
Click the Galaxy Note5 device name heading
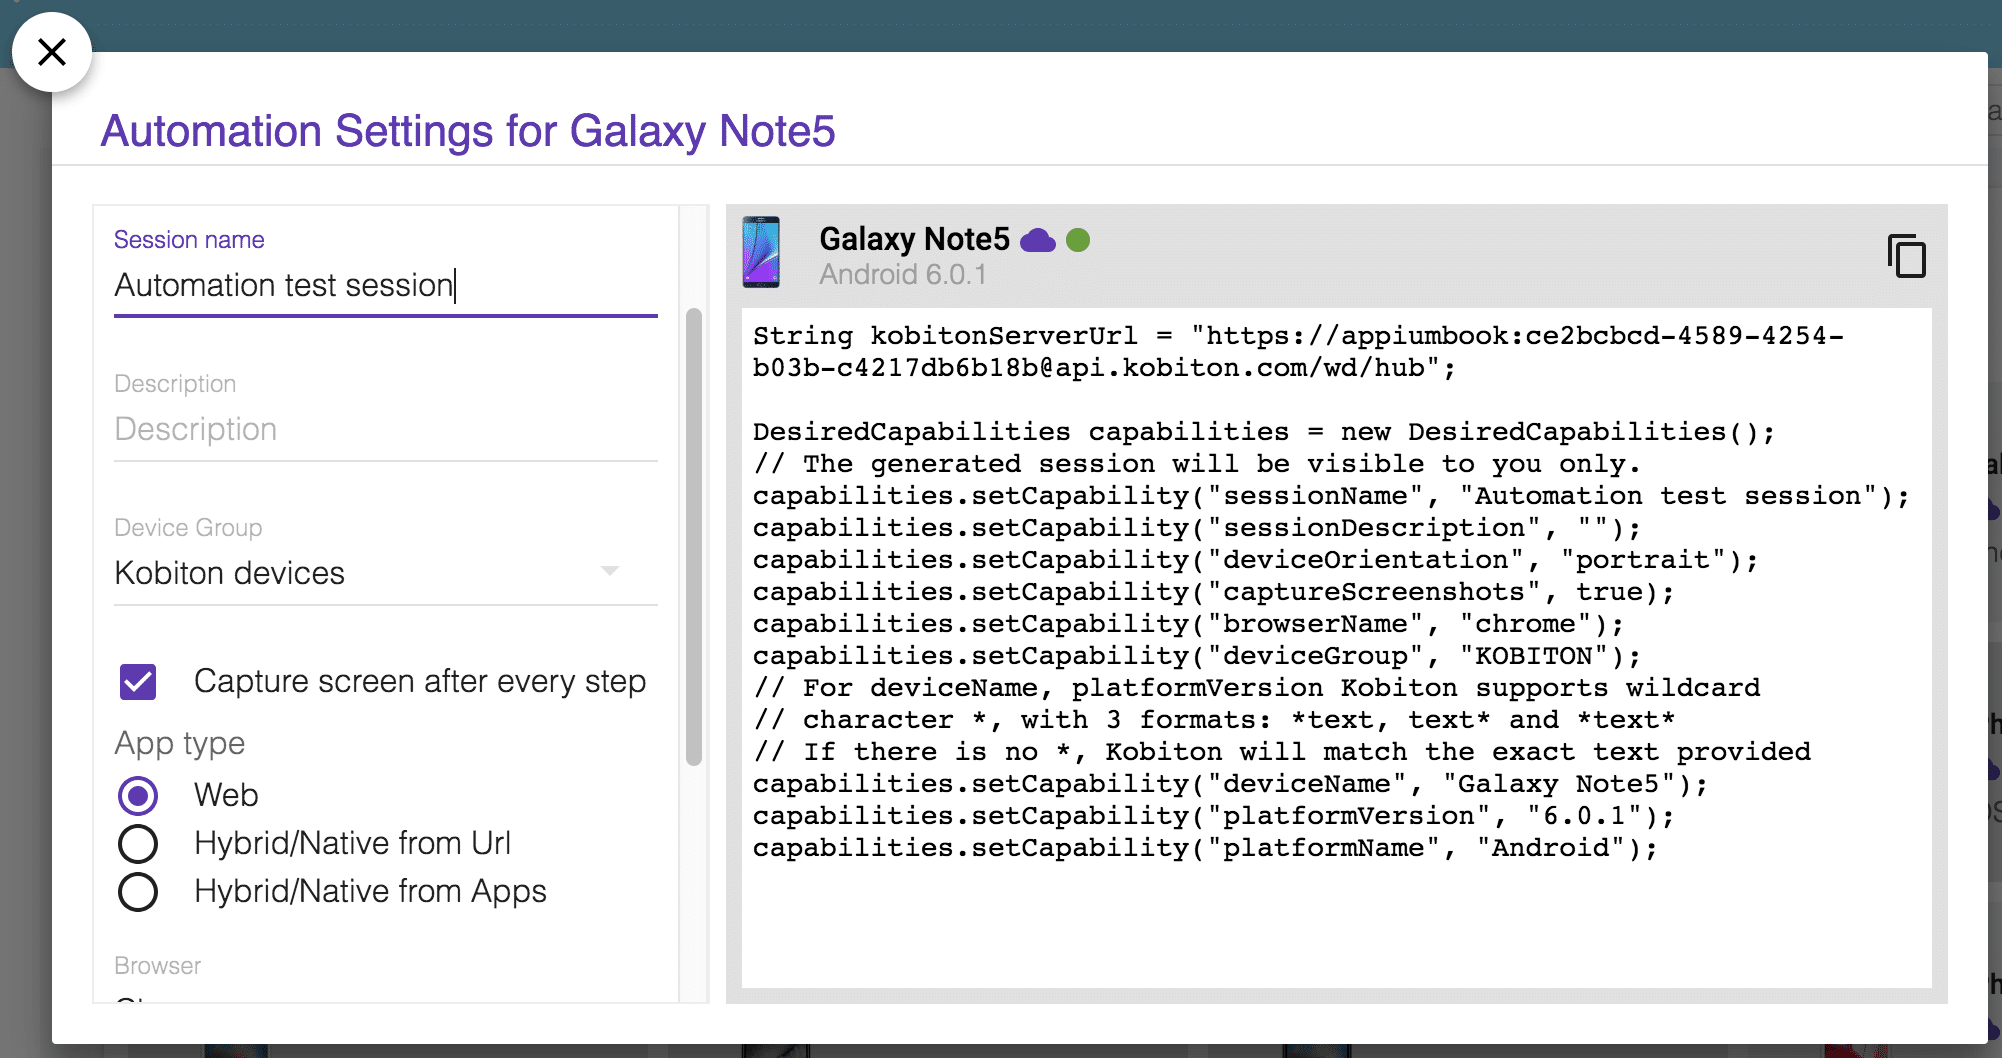point(914,239)
